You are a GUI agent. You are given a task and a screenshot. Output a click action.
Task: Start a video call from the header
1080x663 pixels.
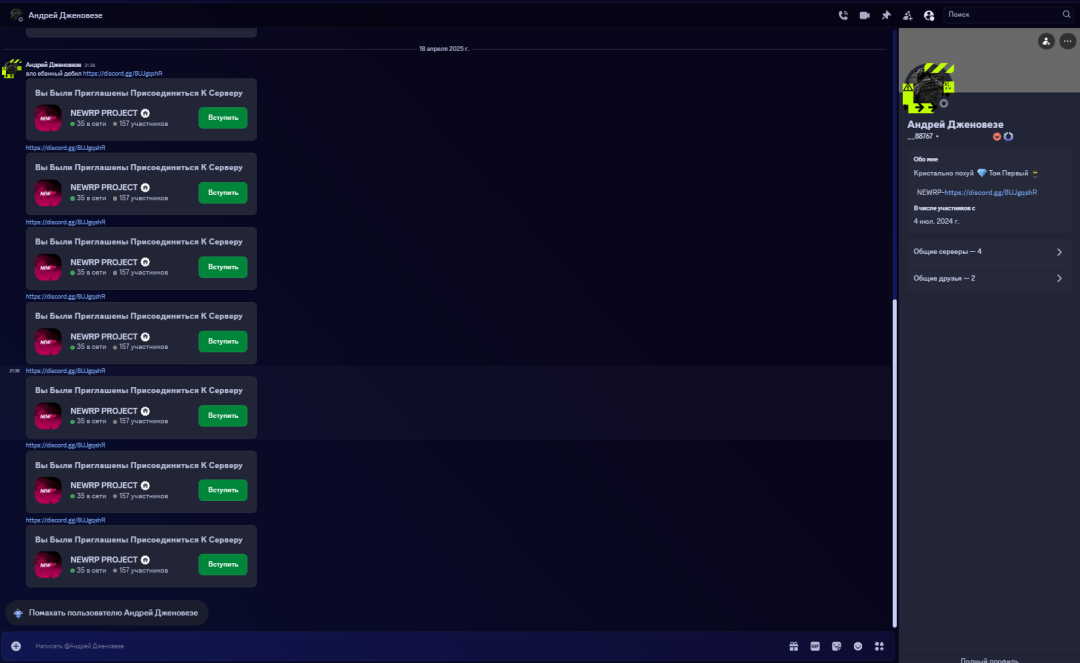click(x=864, y=15)
